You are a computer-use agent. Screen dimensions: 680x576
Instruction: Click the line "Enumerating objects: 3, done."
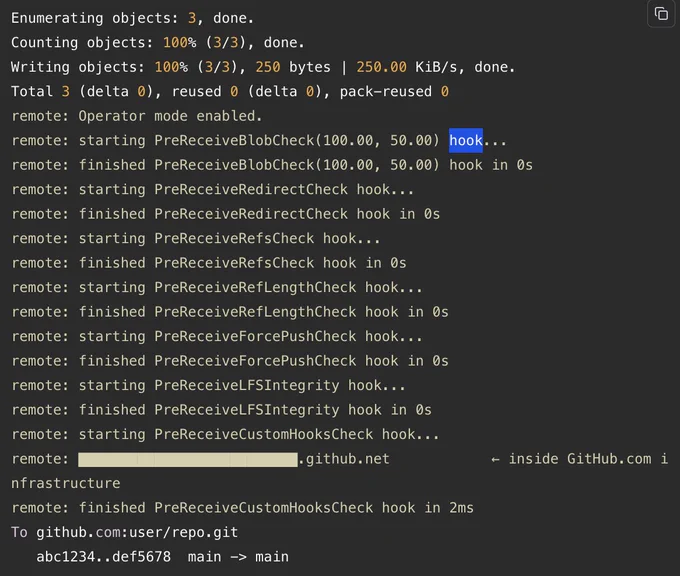pyautogui.click(x=132, y=18)
